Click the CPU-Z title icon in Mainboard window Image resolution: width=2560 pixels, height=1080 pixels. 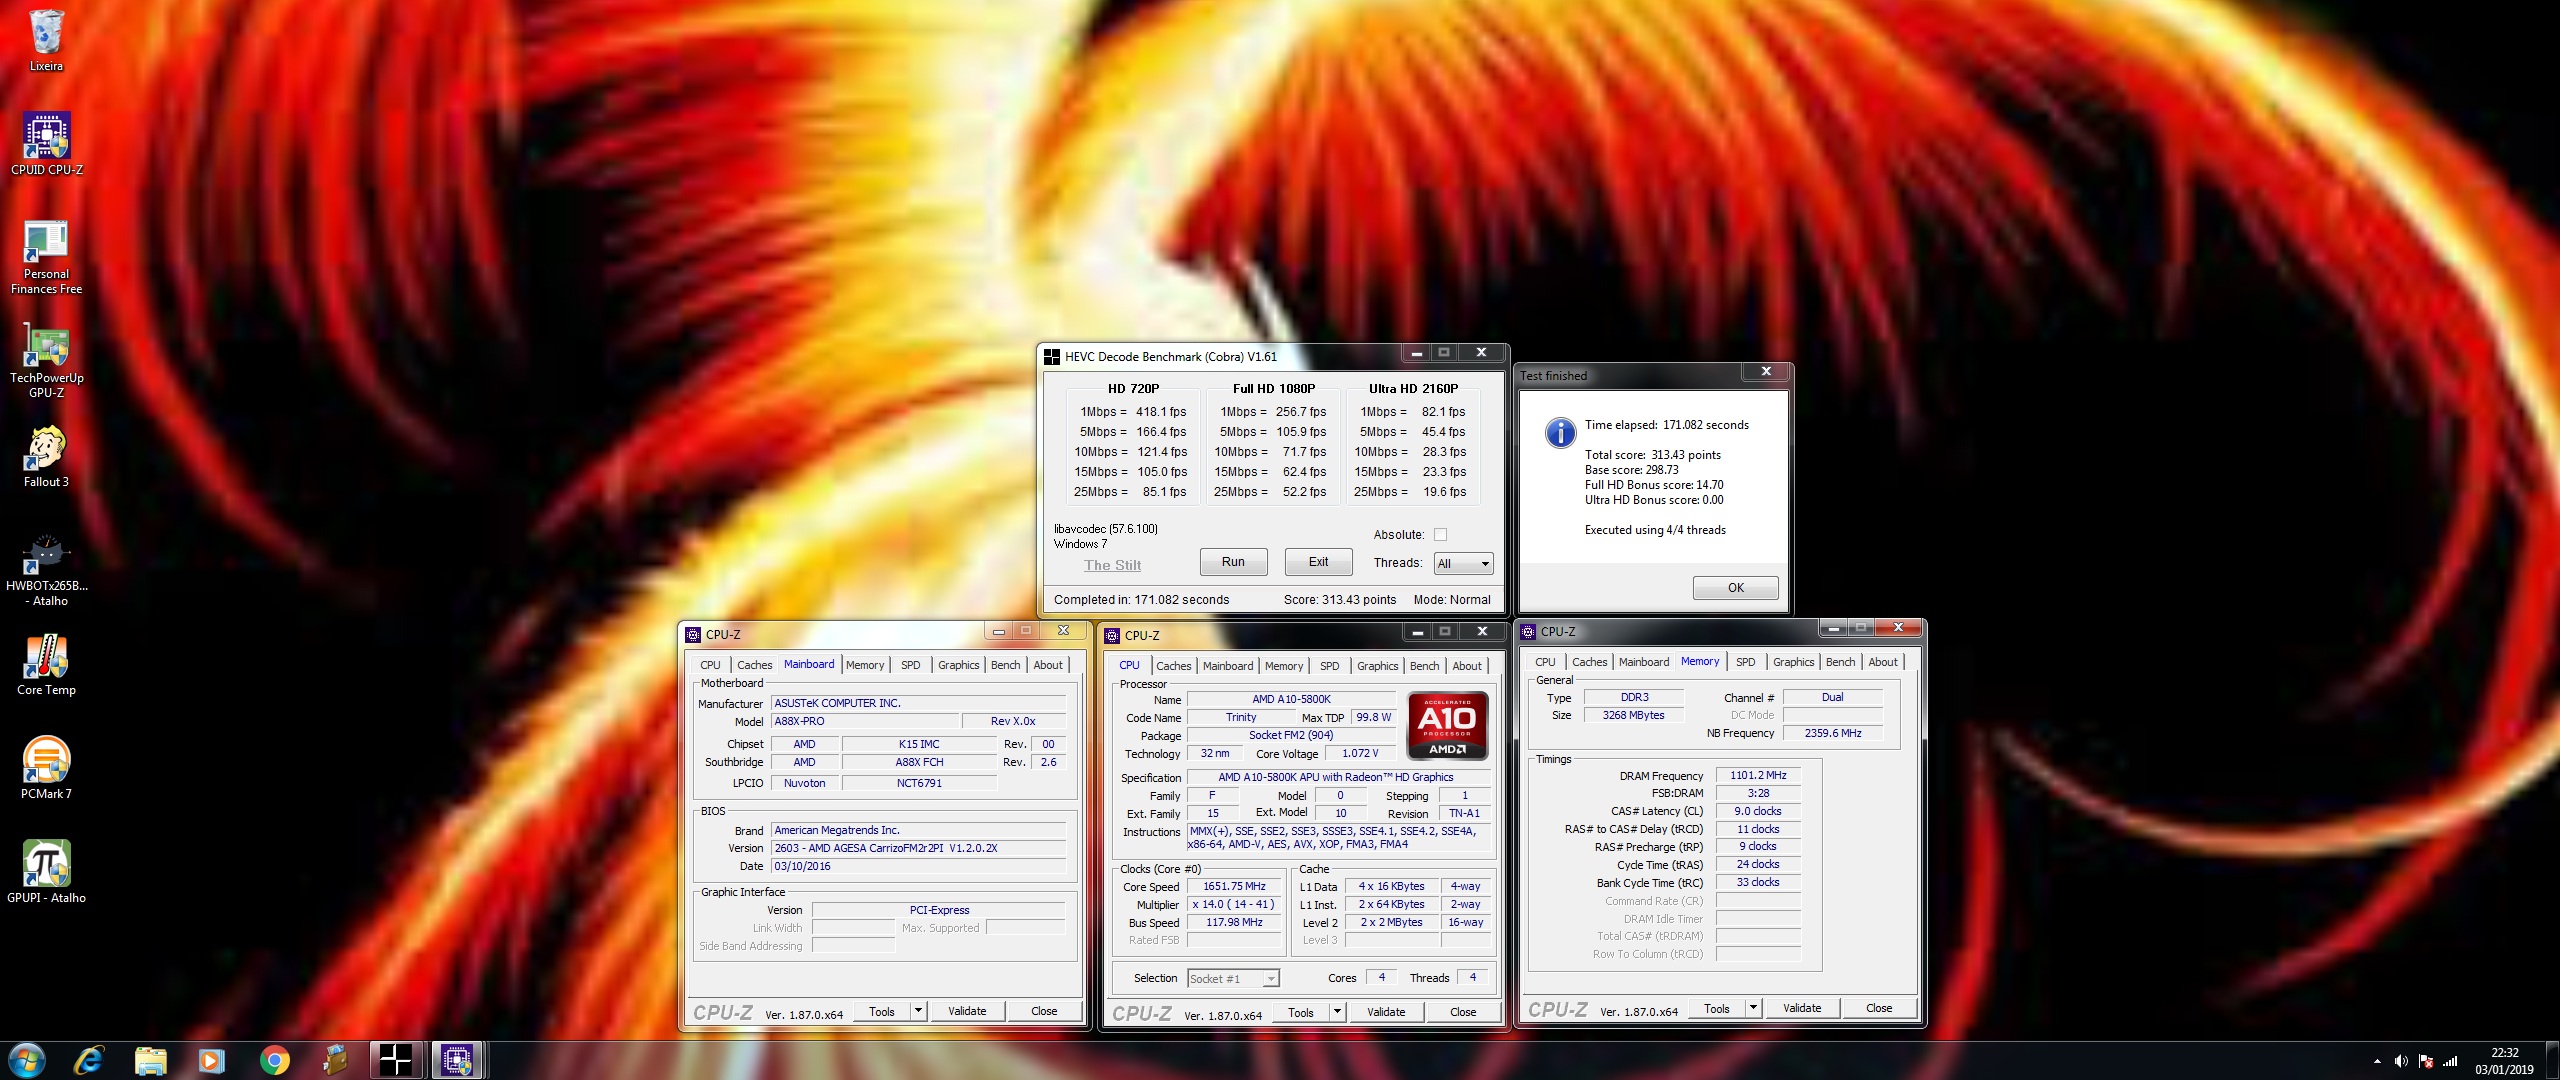pyautogui.click(x=692, y=634)
